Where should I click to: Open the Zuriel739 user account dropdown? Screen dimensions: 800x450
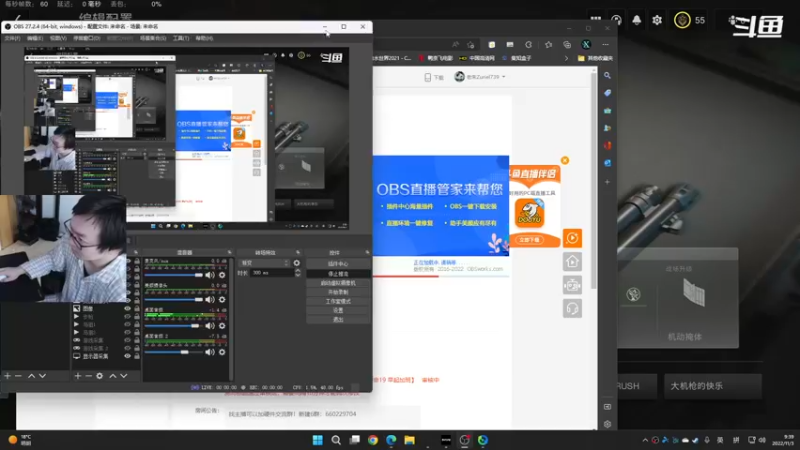[480, 77]
